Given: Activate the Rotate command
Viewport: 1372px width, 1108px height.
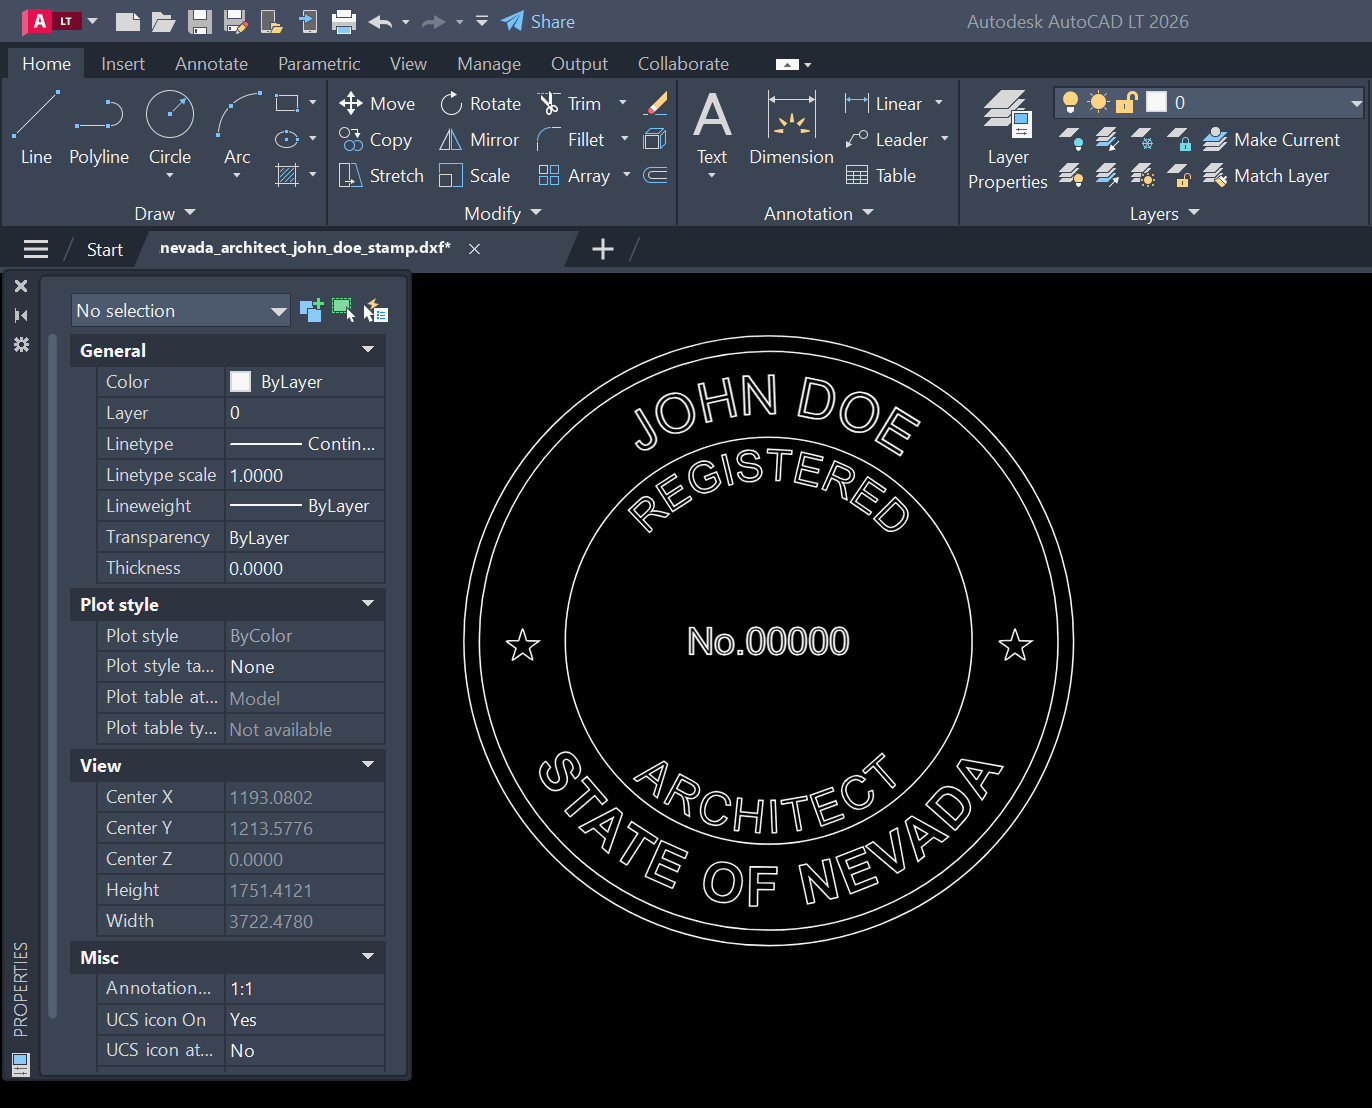Looking at the screenshot, I should (x=480, y=103).
